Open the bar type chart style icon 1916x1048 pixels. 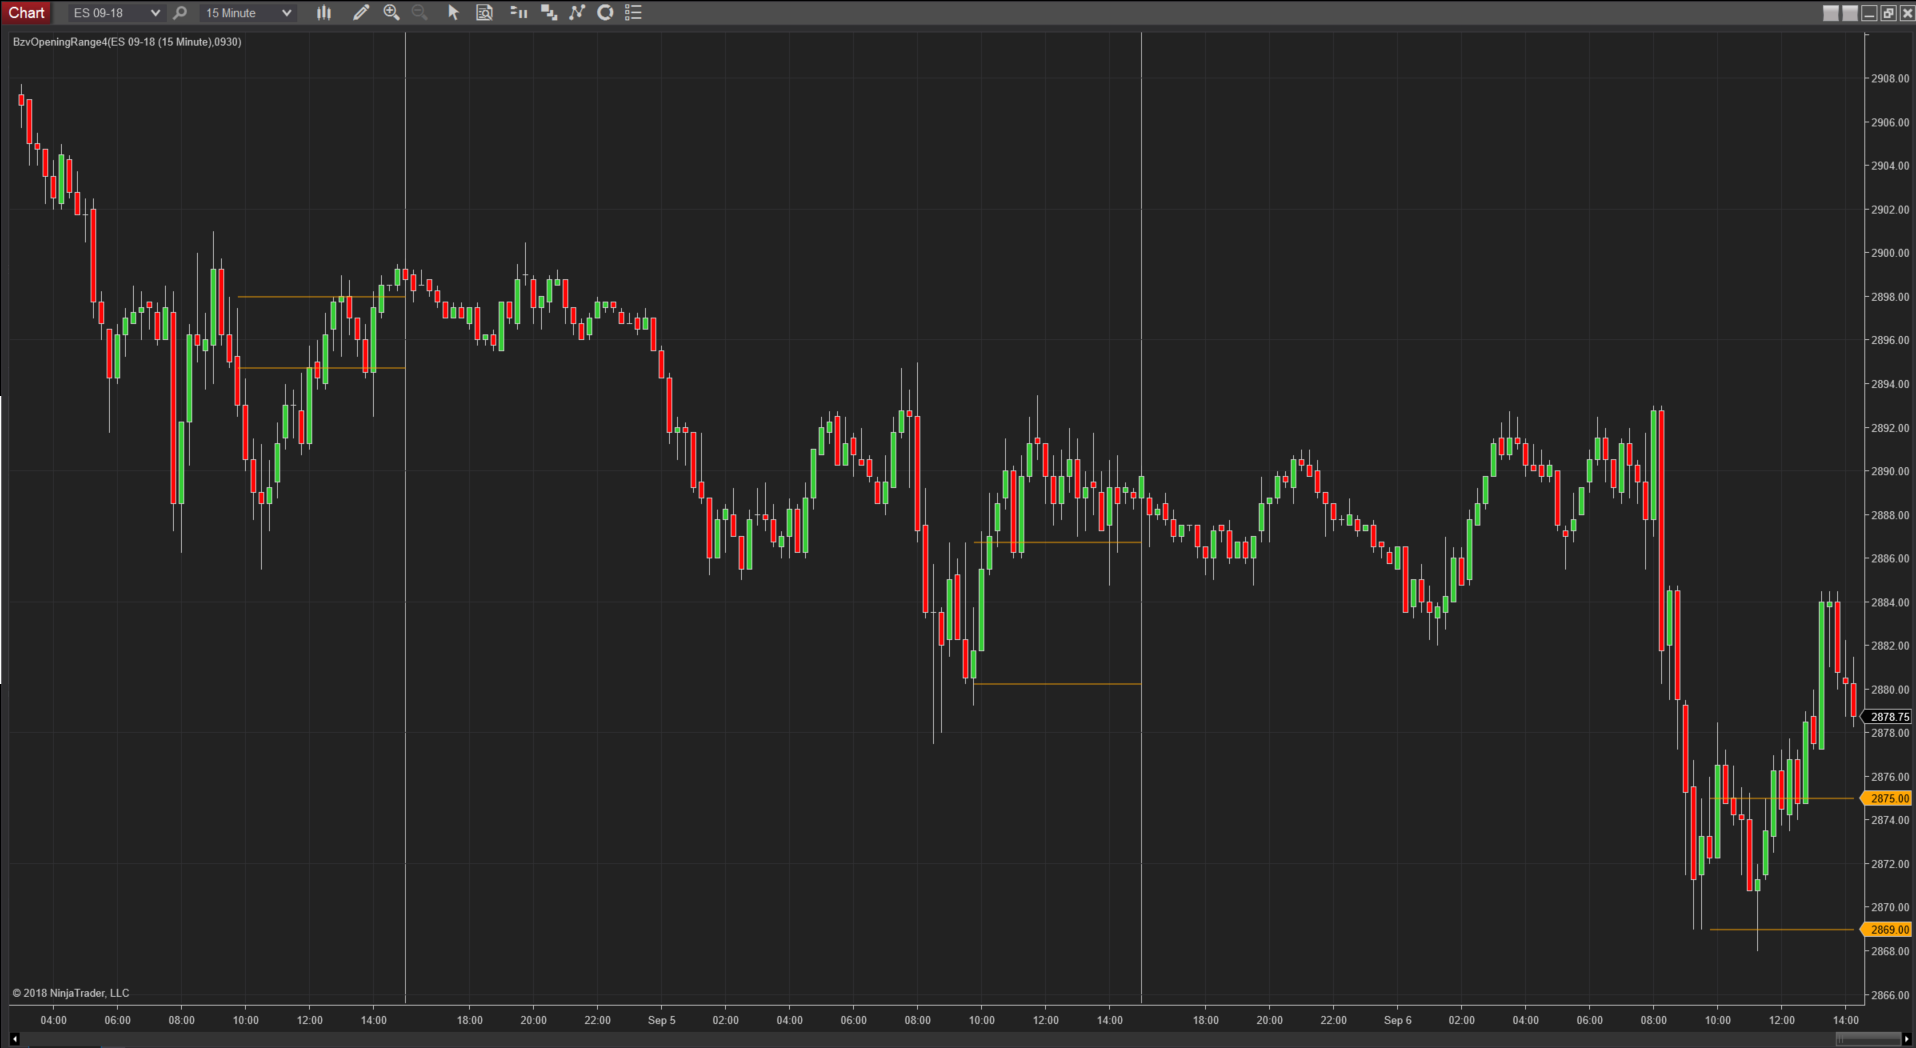324,13
